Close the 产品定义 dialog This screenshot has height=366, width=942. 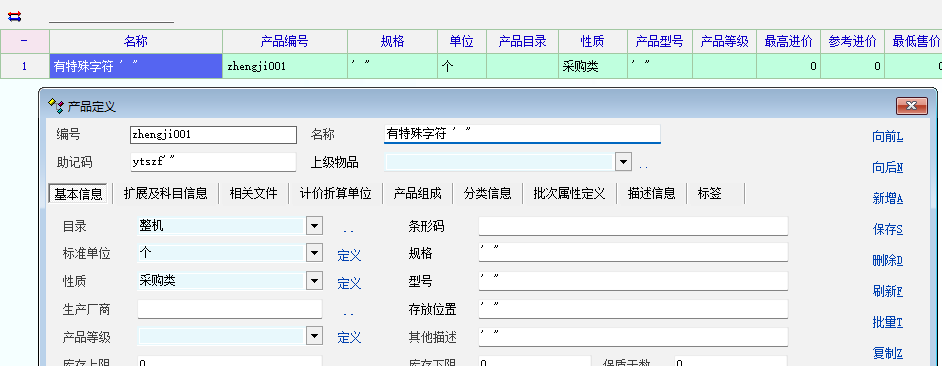click(x=911, y=106)
